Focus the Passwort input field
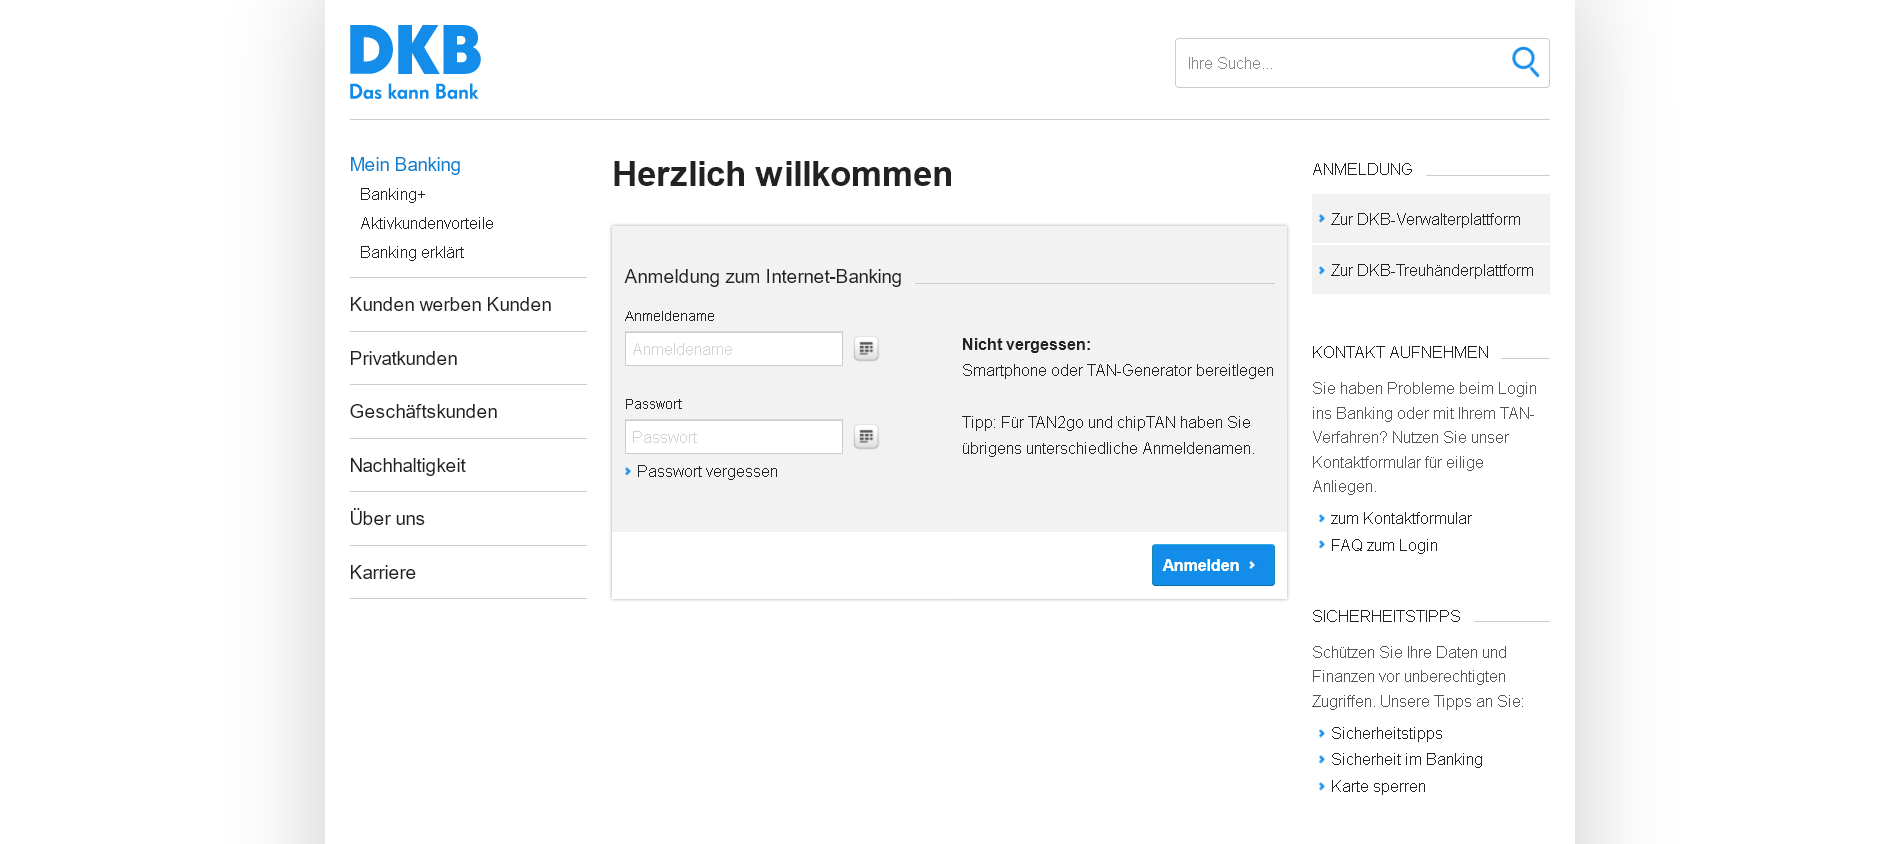Viewport: 1898px width, 844px height. point(733,437)
